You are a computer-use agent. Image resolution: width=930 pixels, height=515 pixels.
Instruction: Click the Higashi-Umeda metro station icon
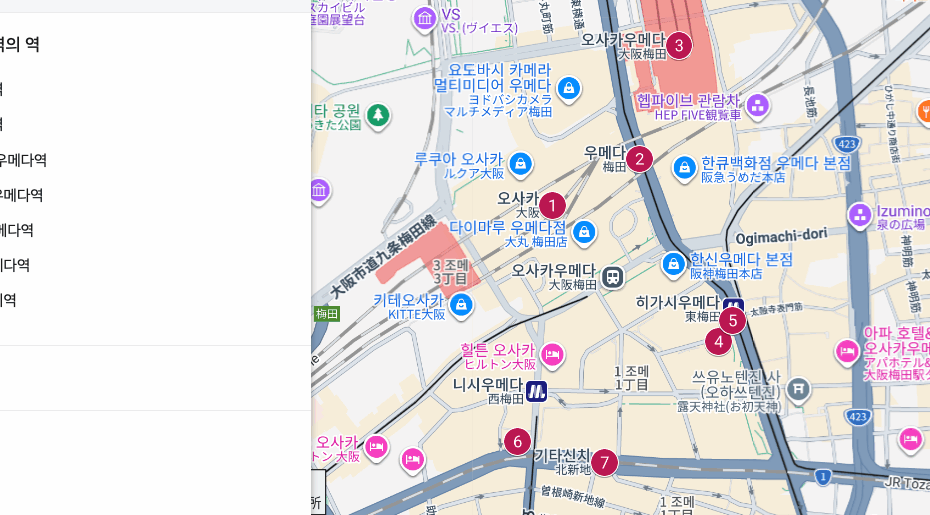click(733, 306)
